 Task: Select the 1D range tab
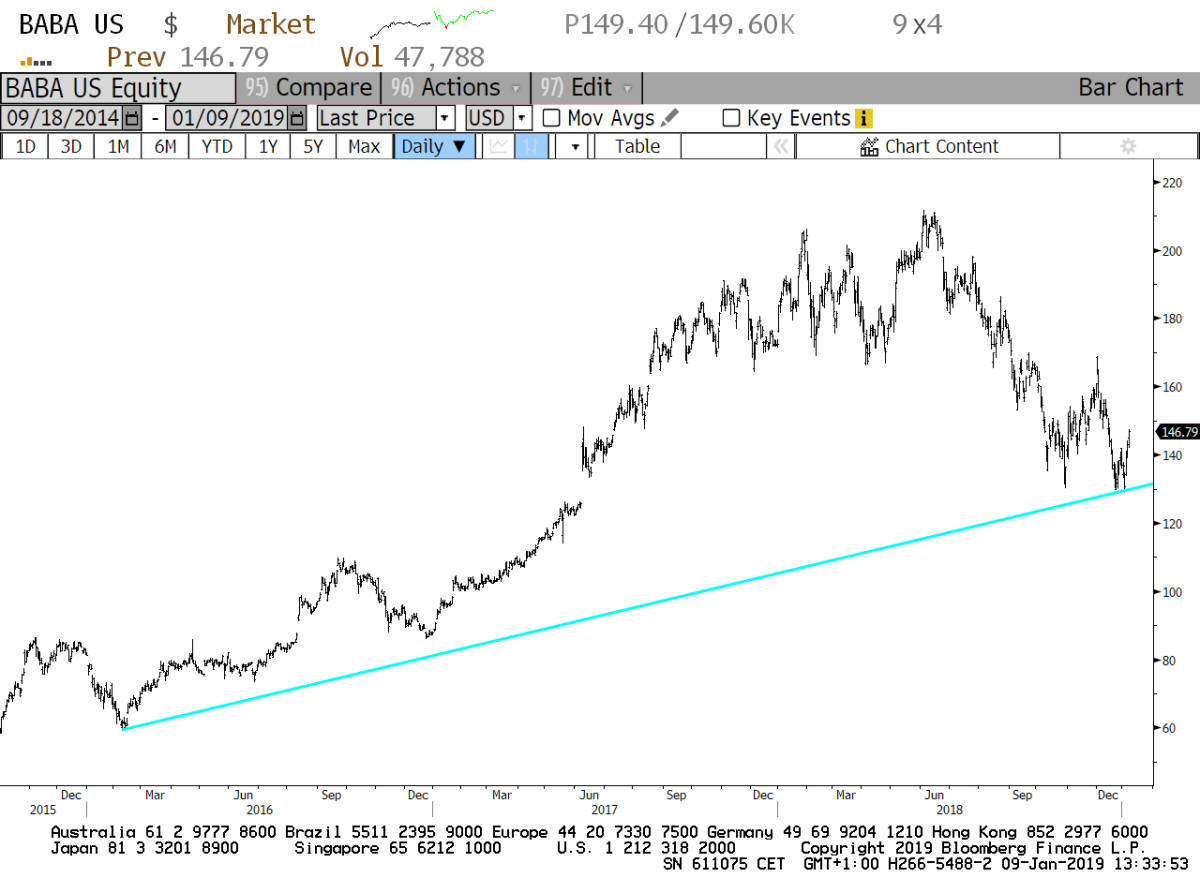[x=25, y=146]
